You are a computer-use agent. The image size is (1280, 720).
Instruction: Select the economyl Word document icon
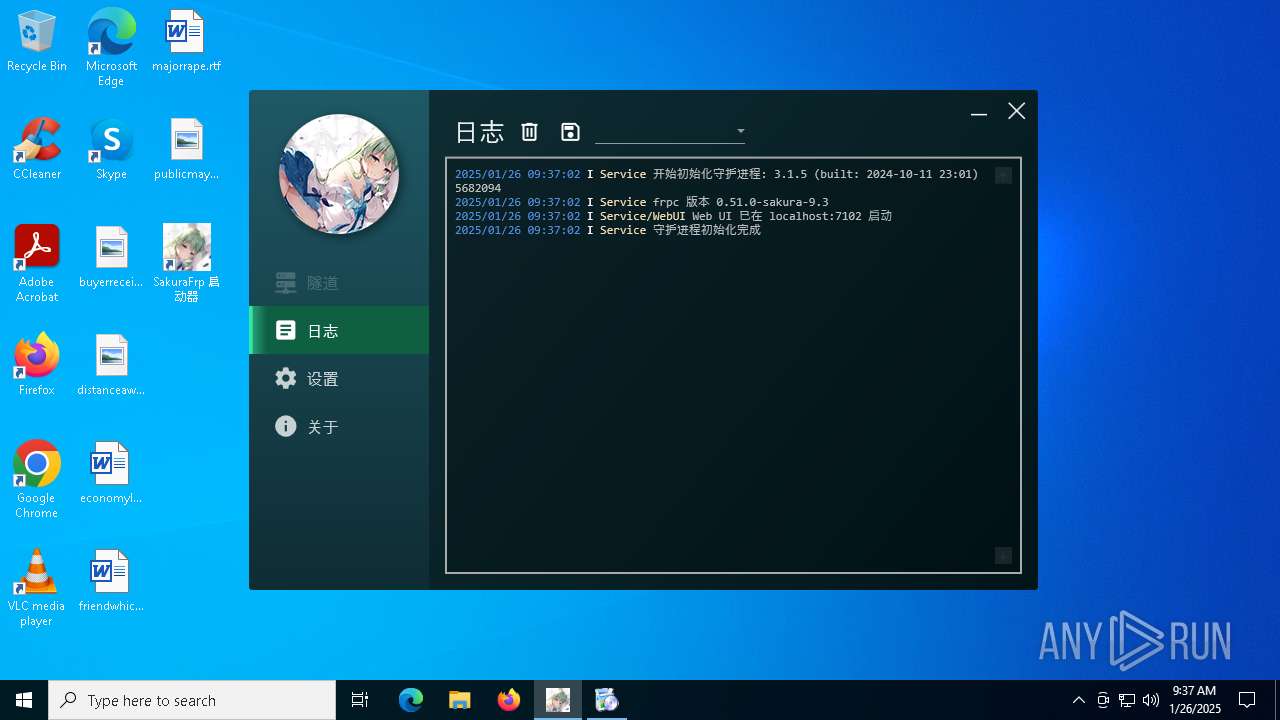point(111,474)
